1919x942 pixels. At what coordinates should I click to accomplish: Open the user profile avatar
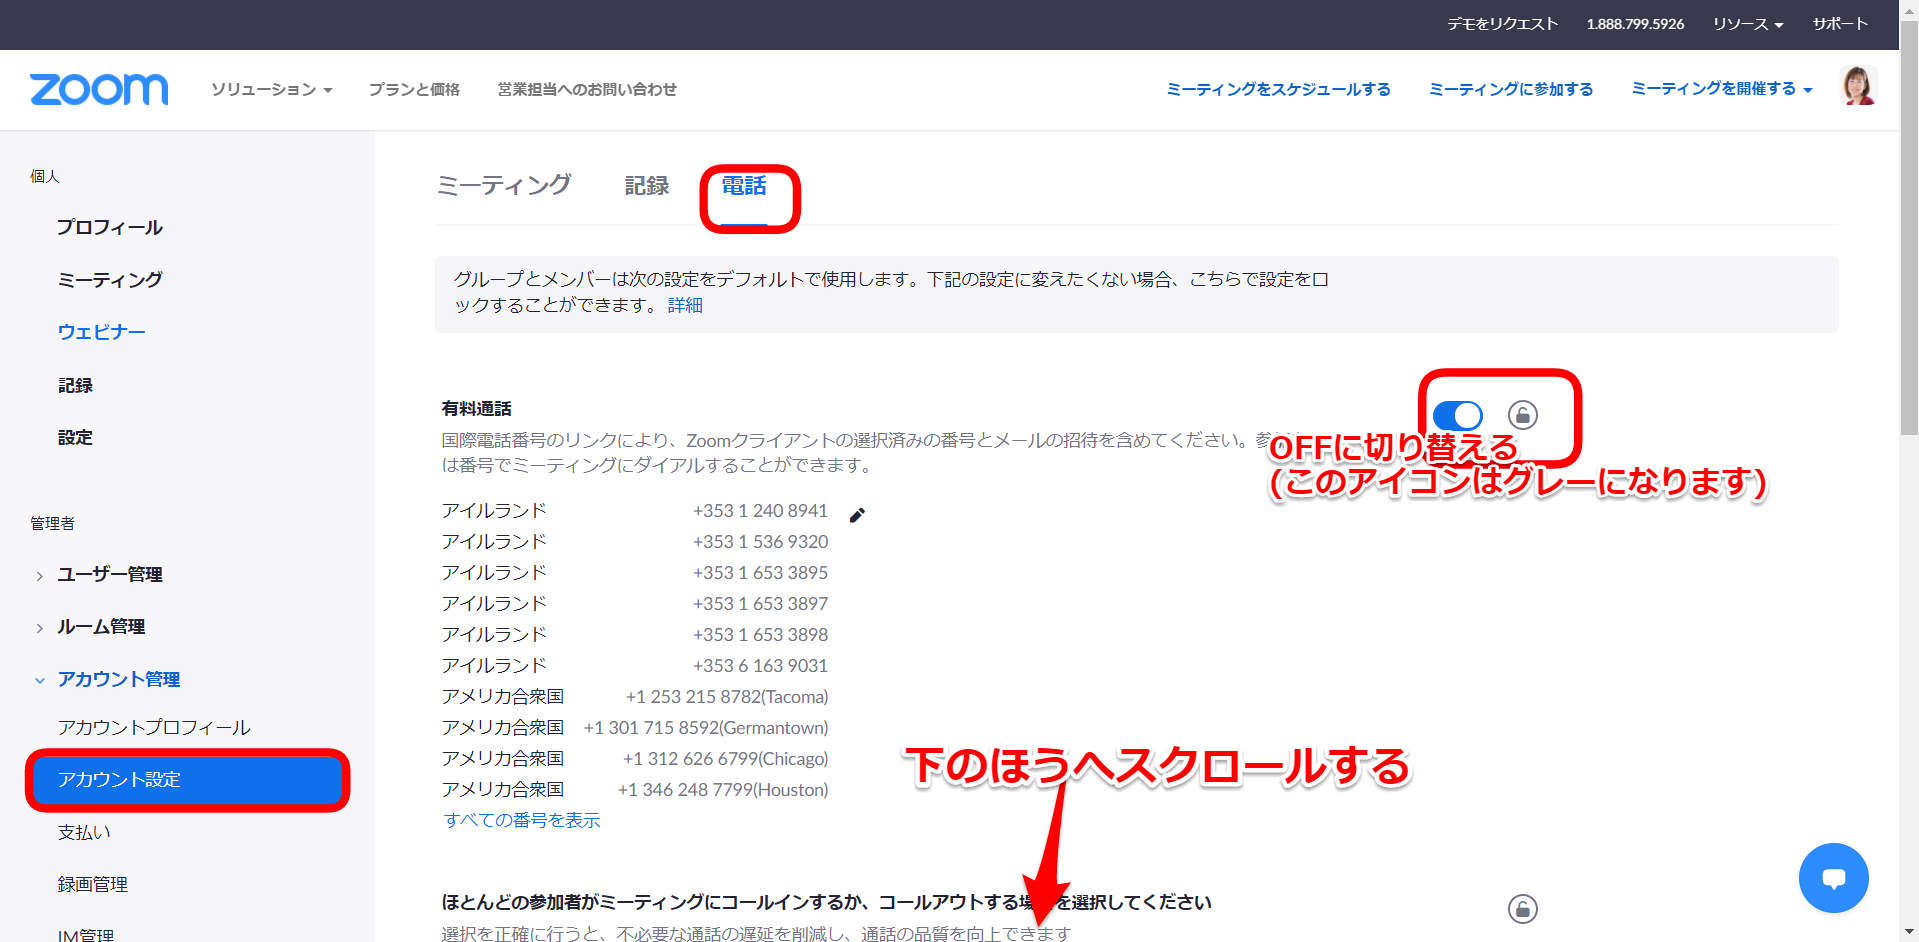(x=1858, y=87)
